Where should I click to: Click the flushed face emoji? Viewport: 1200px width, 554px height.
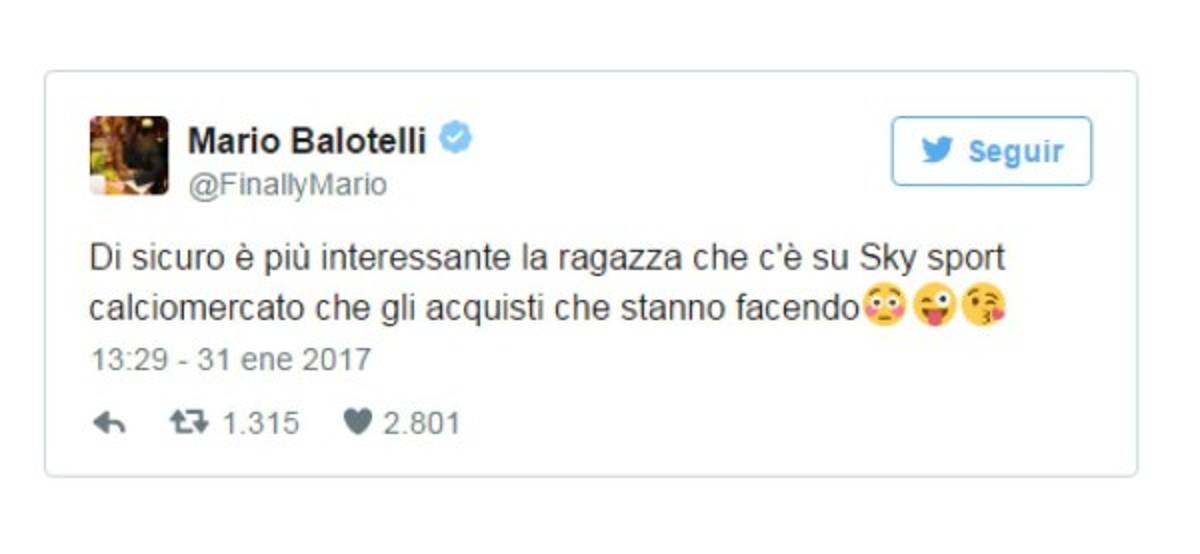[x=882, y=308]
